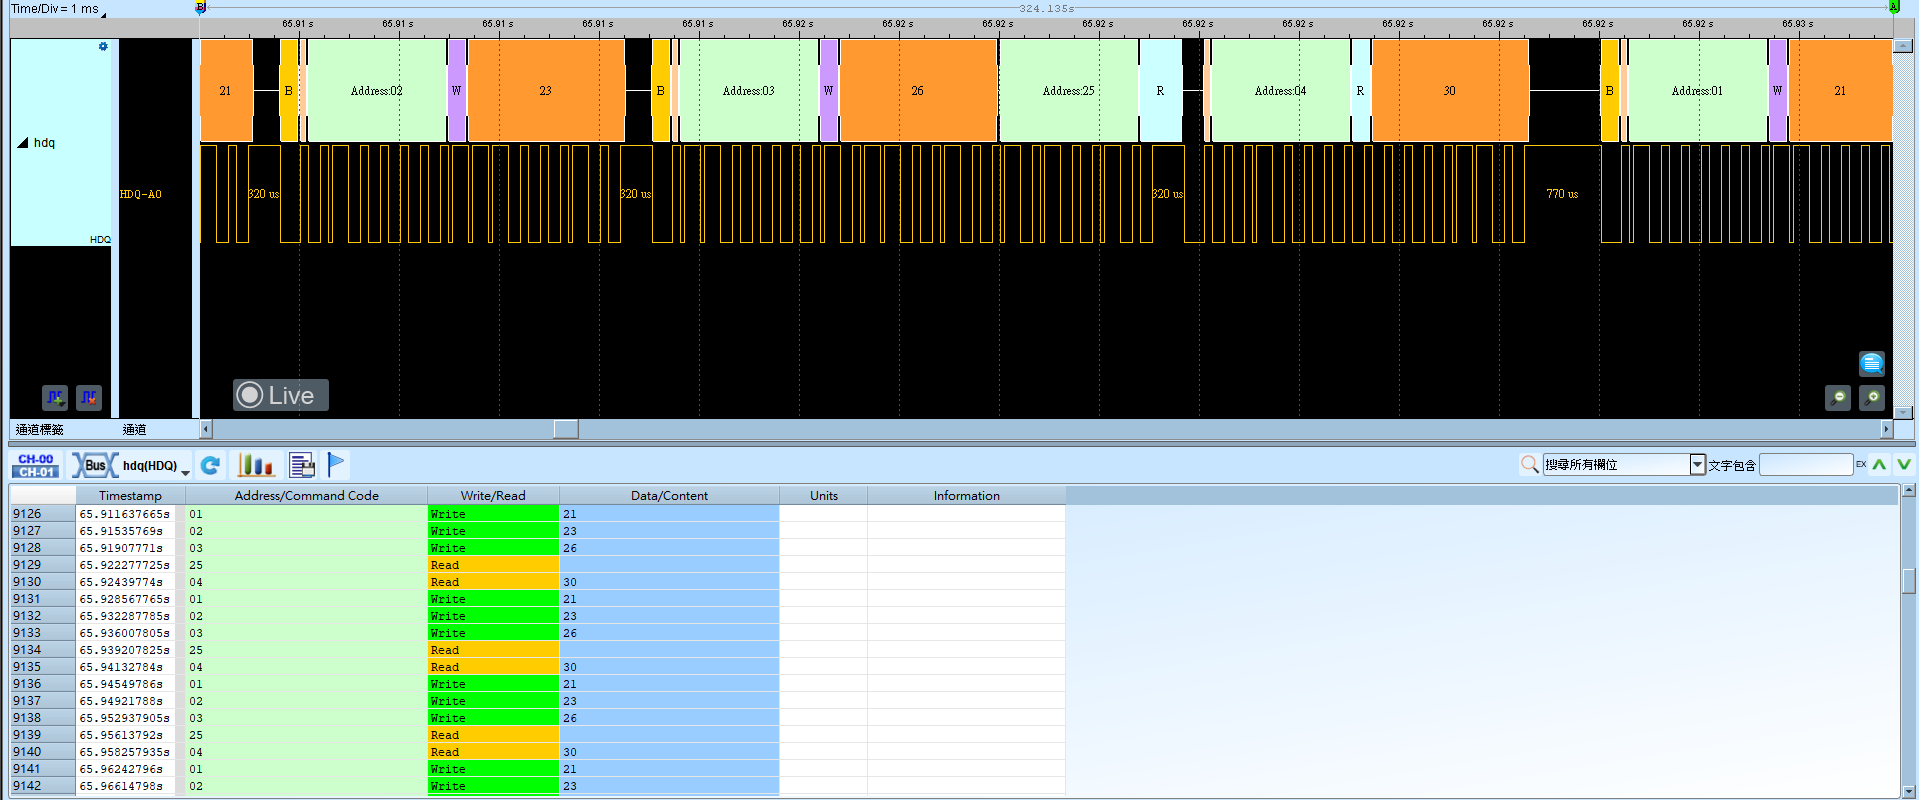Viewport: 1919px width, 800px height.
Task: Click the Address:25 decode block
Action: click(x=1068, y=90)
